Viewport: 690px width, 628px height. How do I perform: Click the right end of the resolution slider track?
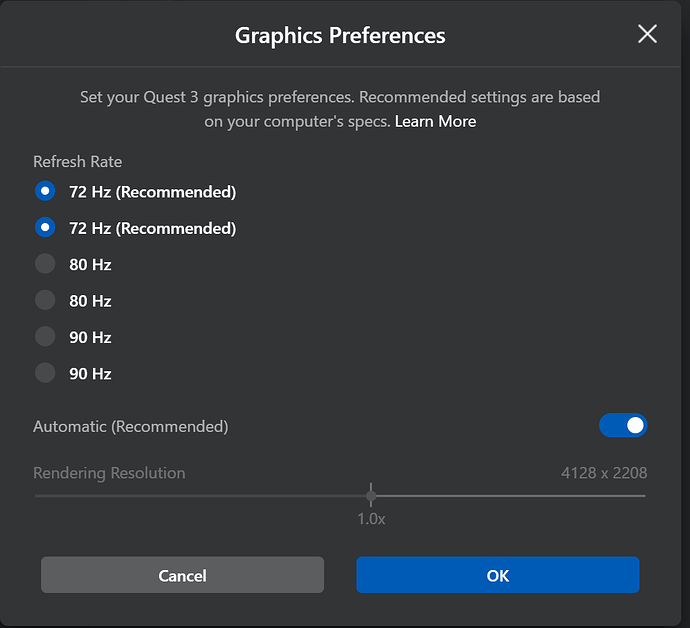click(643, 495)
